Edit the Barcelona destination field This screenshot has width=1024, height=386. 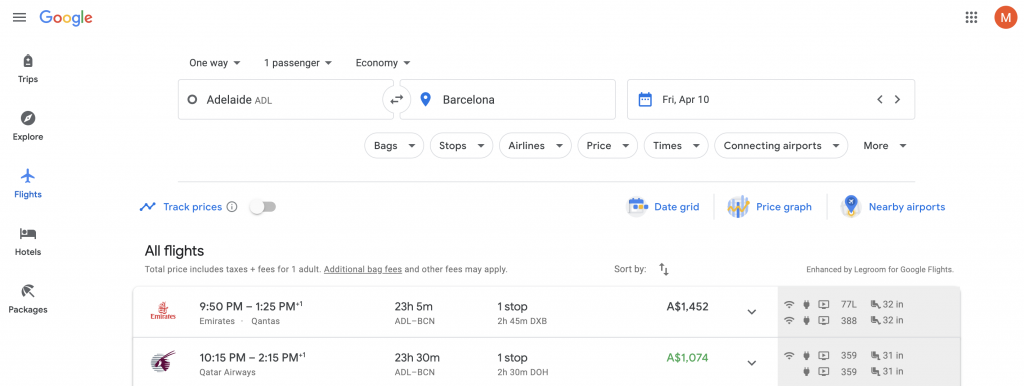click(507, 99)
